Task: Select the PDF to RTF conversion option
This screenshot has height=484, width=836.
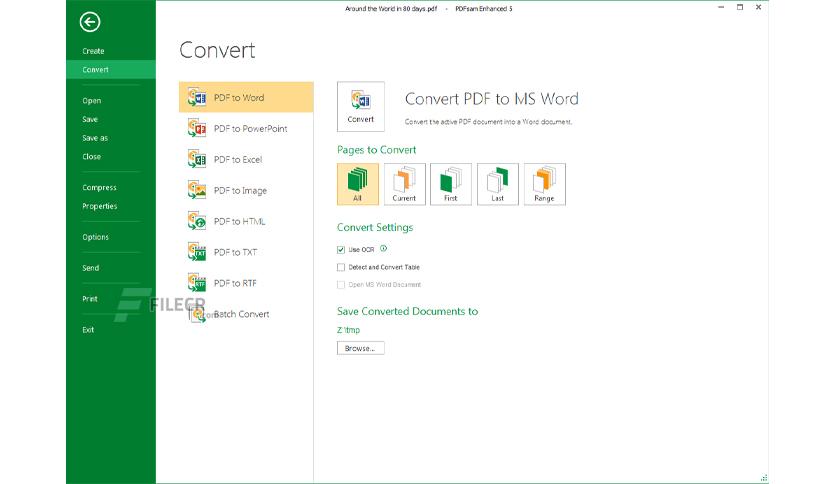Action: click(x=246, y=283)
